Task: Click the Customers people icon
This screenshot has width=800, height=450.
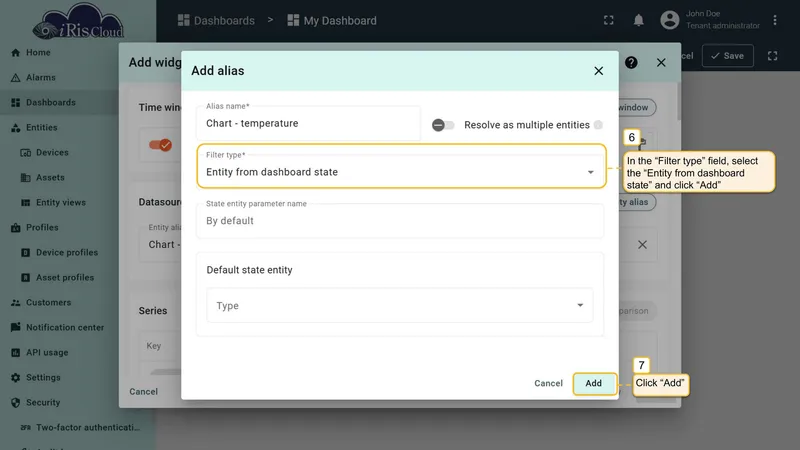Action: (16, 303)
